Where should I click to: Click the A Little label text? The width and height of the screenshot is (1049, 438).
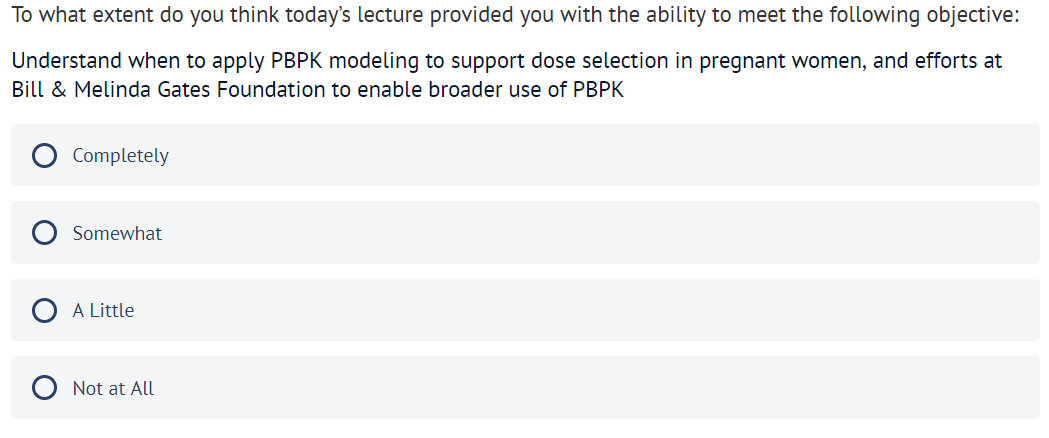(103, 311)
